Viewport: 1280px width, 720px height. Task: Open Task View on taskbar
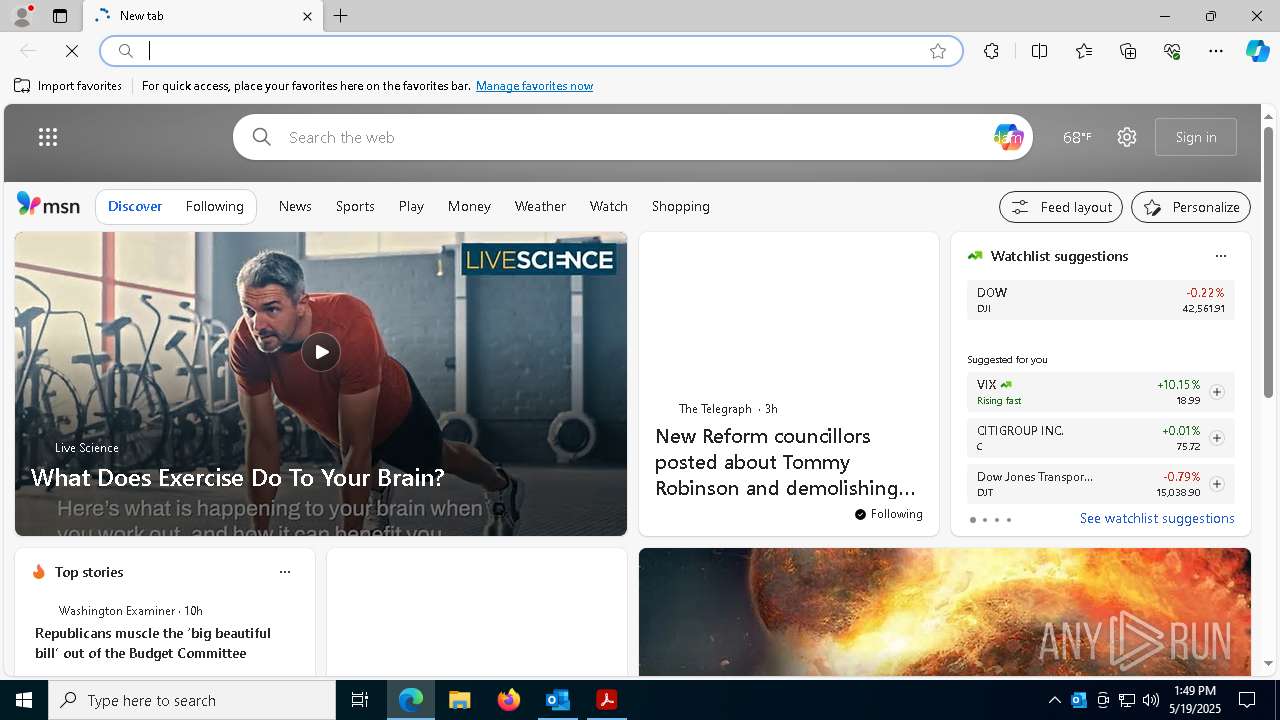(x=360, y=700)
